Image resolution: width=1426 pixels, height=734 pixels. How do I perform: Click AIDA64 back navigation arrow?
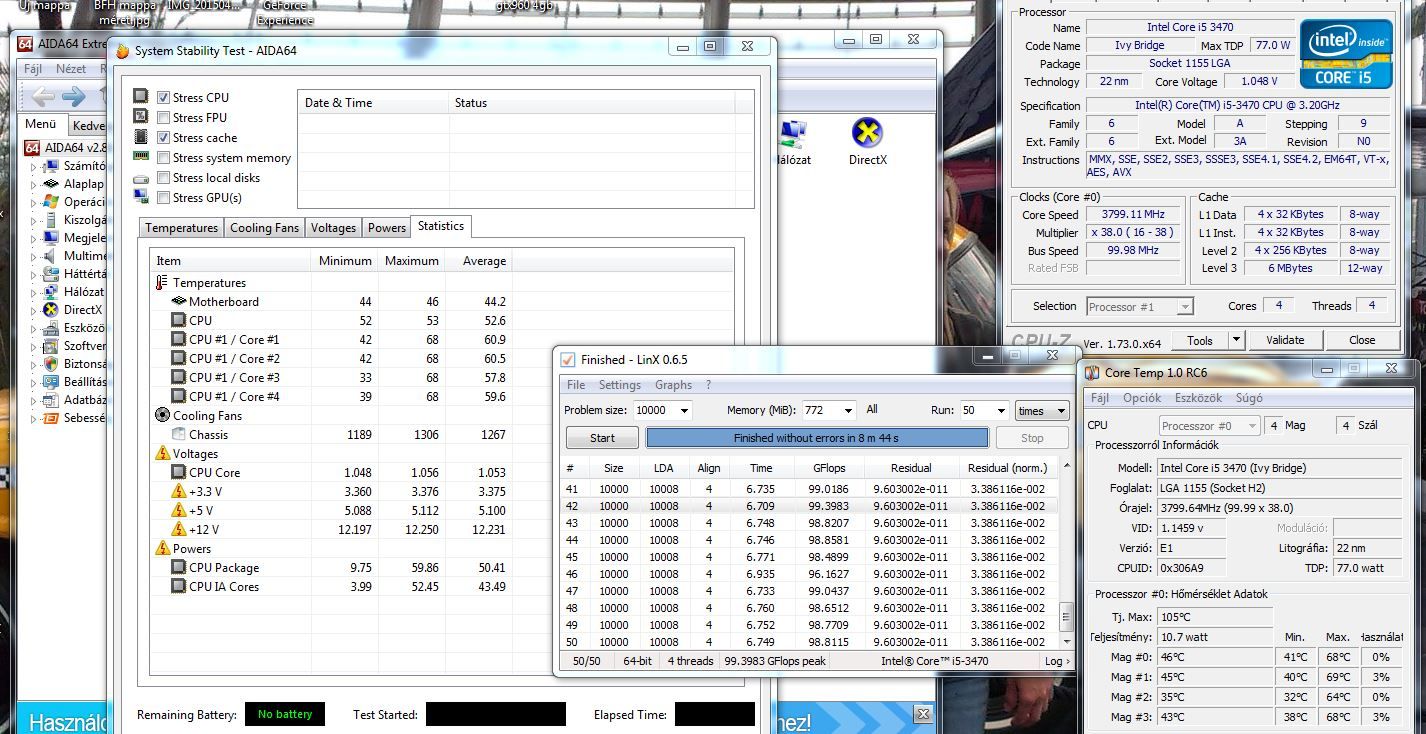coord(42,97)
